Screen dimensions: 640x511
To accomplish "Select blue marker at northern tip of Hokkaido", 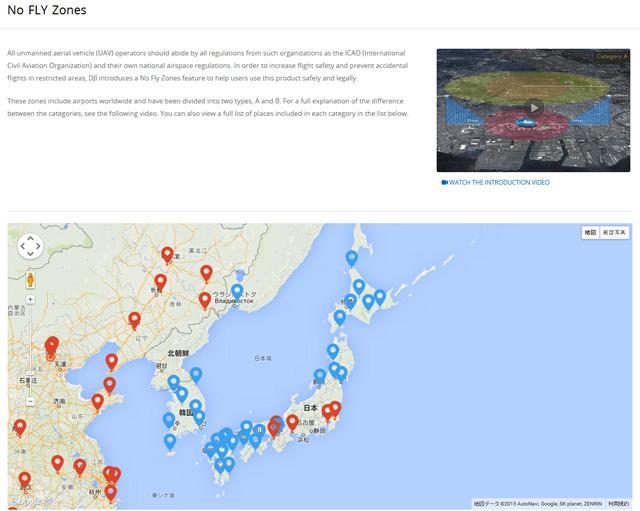I will pos(352,259).
